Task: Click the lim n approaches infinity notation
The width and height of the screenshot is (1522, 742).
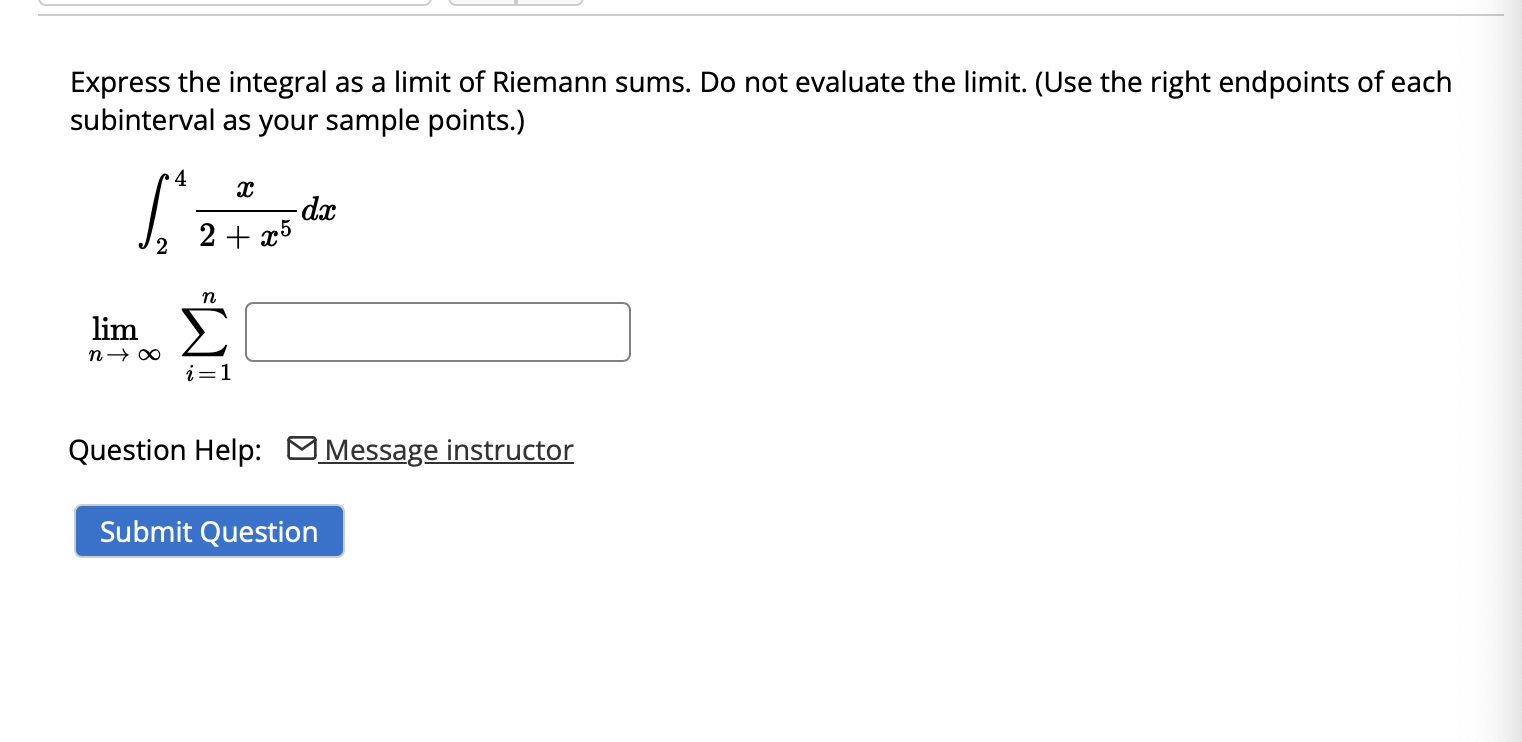Action: [x=121, y=338]
